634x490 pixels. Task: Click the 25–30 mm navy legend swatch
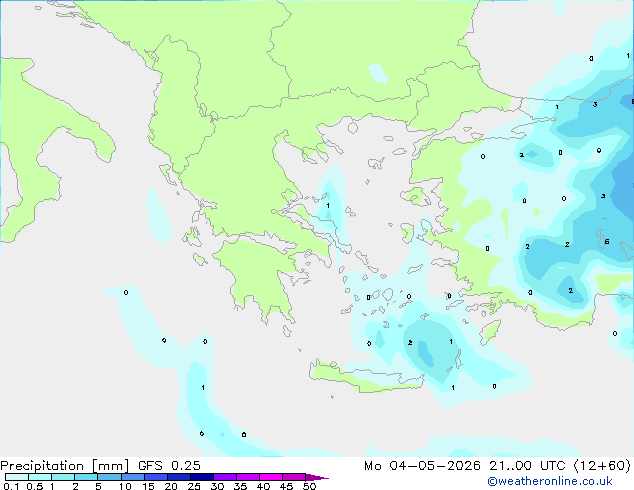coord(201,477)
